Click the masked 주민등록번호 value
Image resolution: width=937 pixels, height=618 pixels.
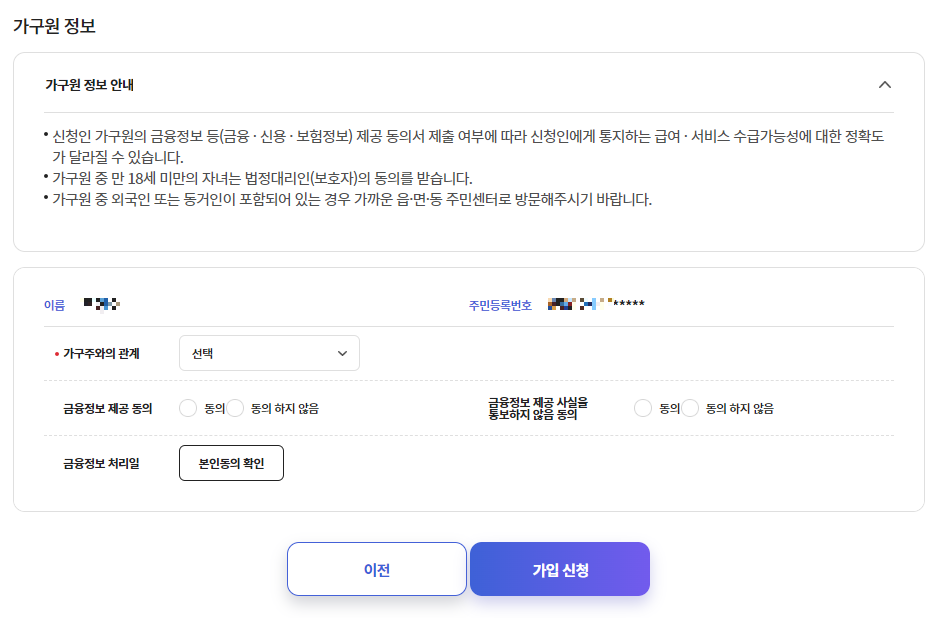(x=596, y=303)
